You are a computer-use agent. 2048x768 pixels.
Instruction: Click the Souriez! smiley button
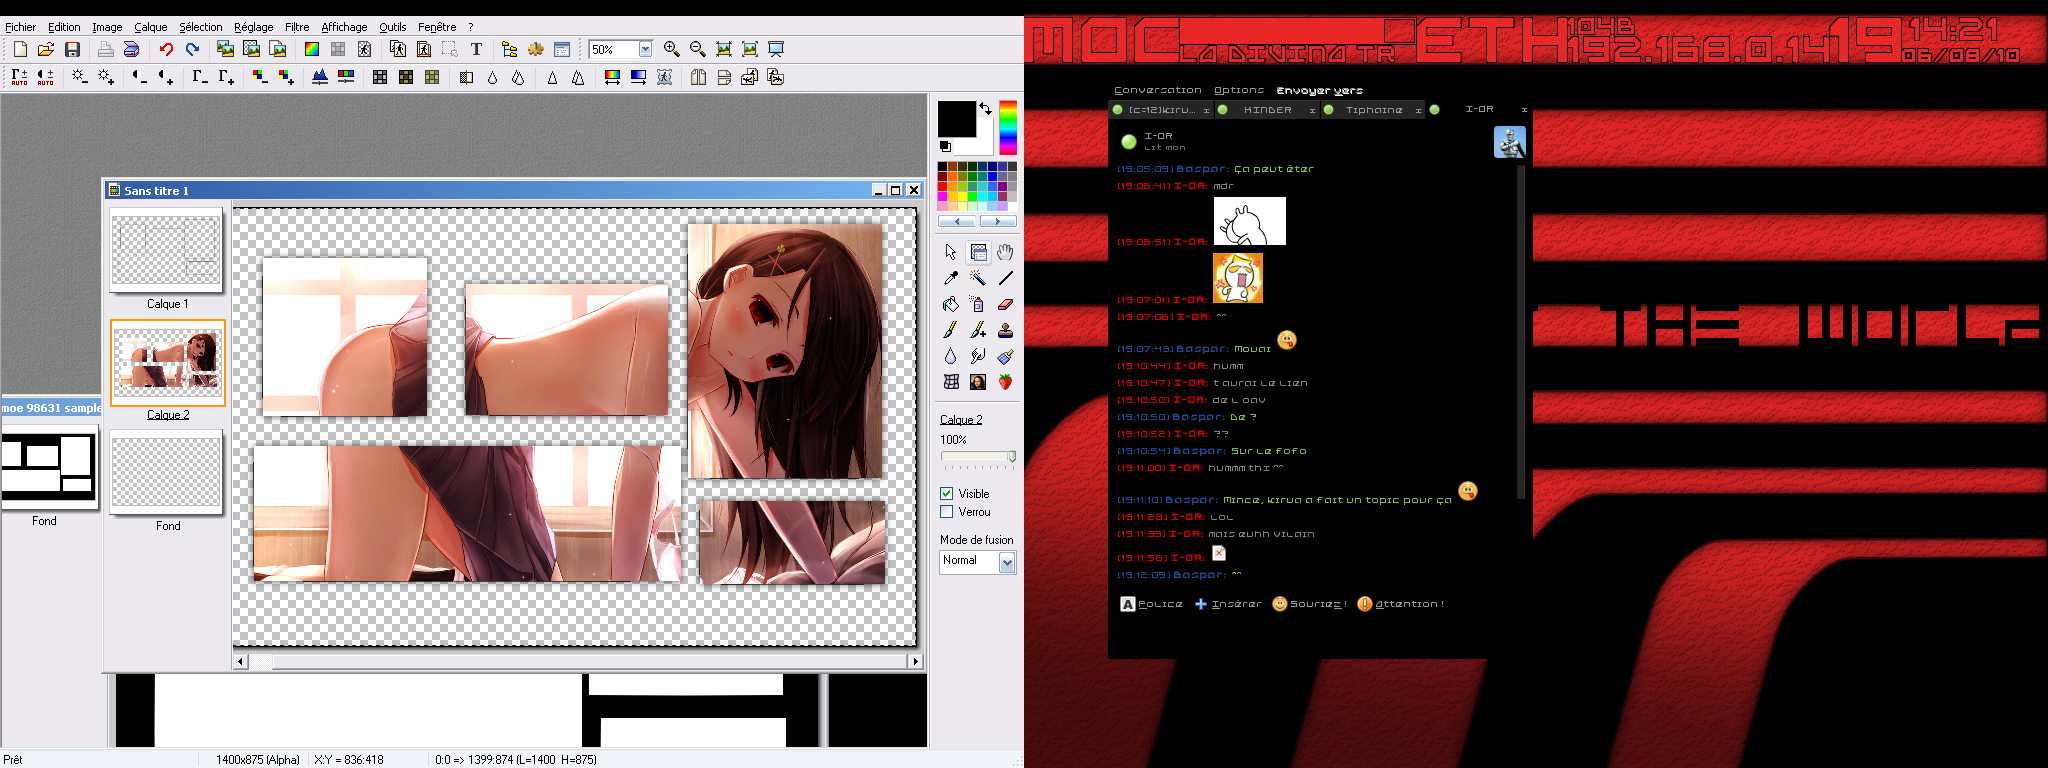[x=1309, y=604]
